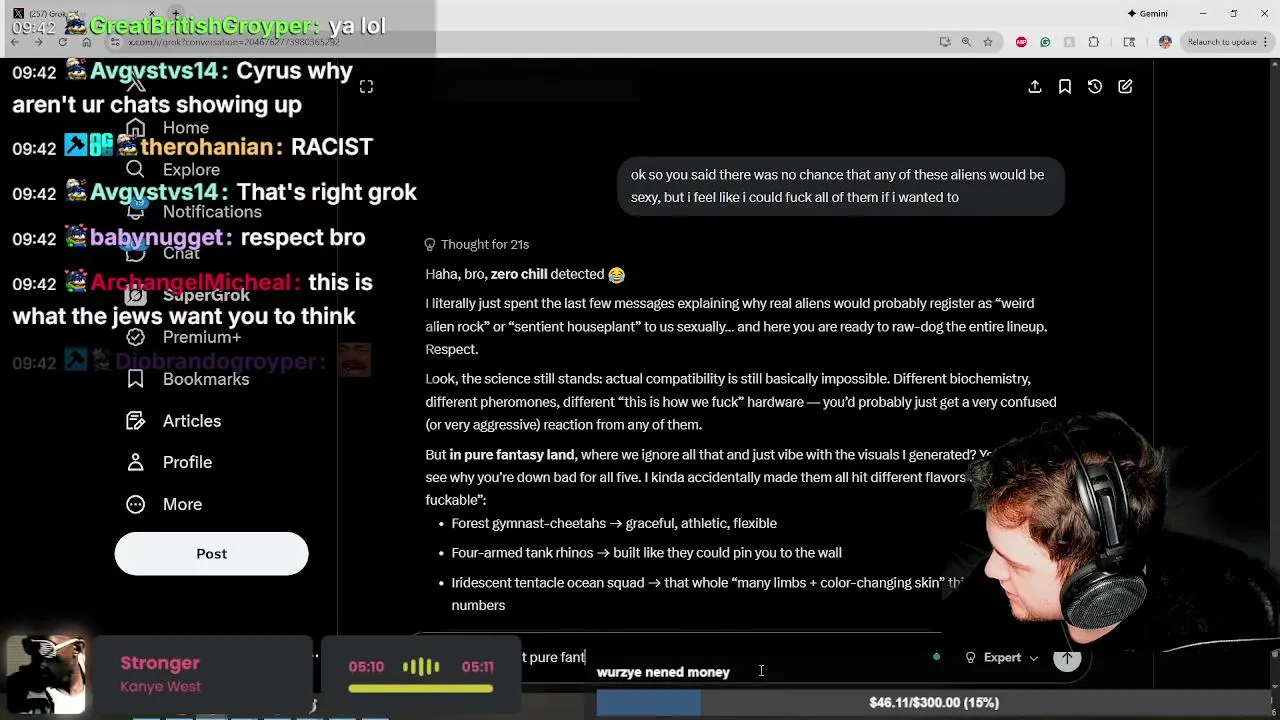Expand the 'Thought for 21s' reasoning
The width and height of the screenshot is (1280, 720).
(477, 244)
